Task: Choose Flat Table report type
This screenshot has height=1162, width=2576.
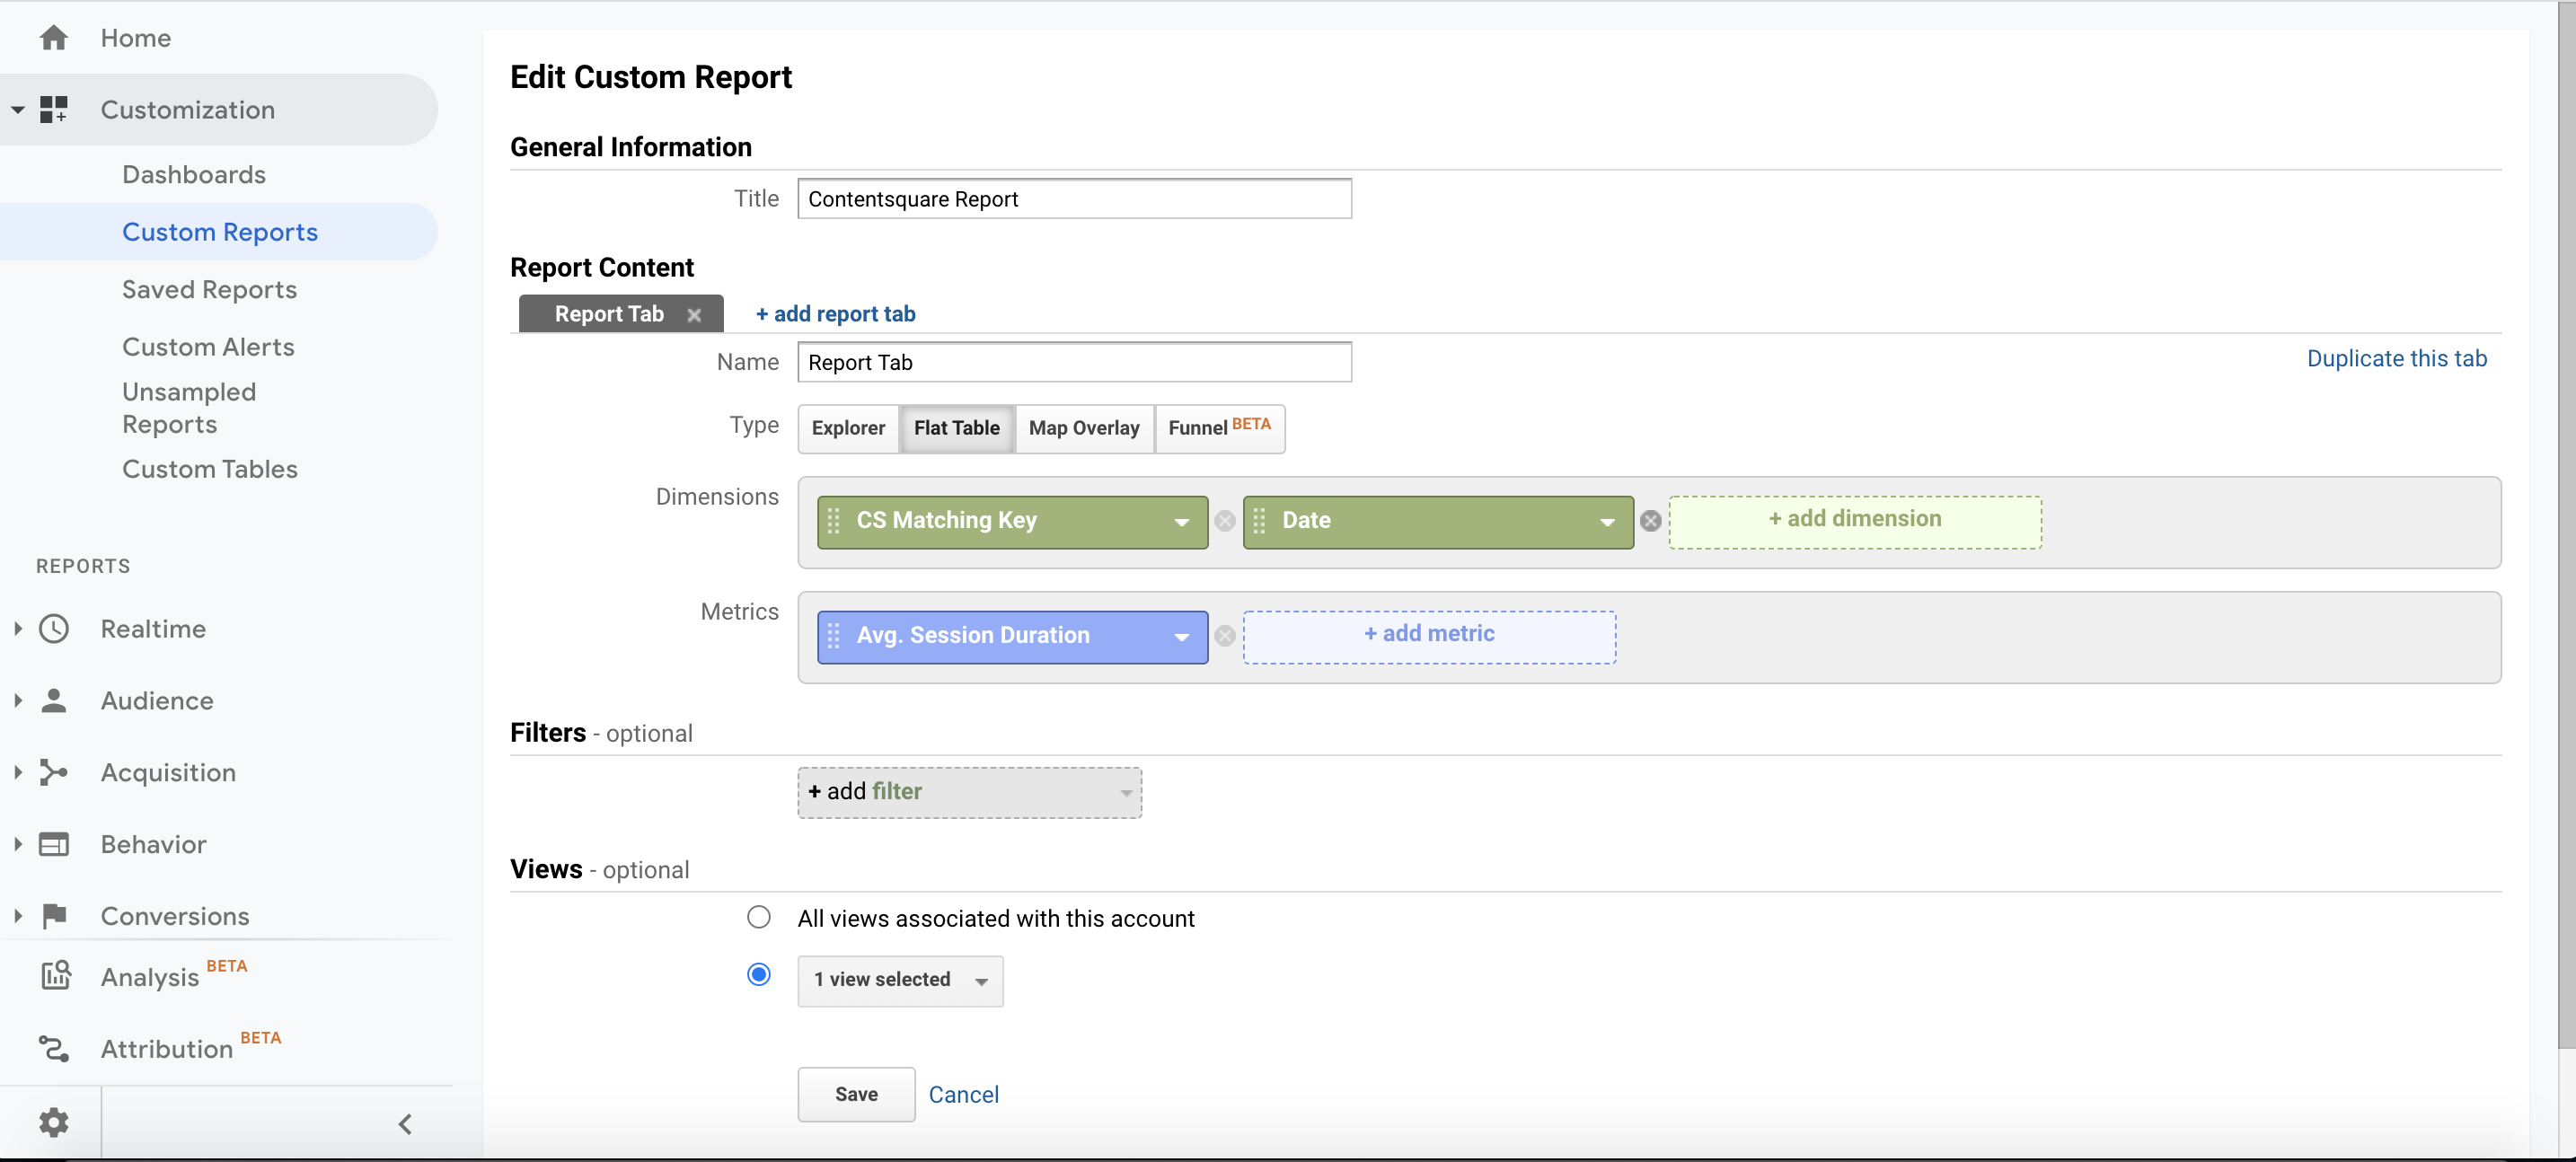Action: 957,428
